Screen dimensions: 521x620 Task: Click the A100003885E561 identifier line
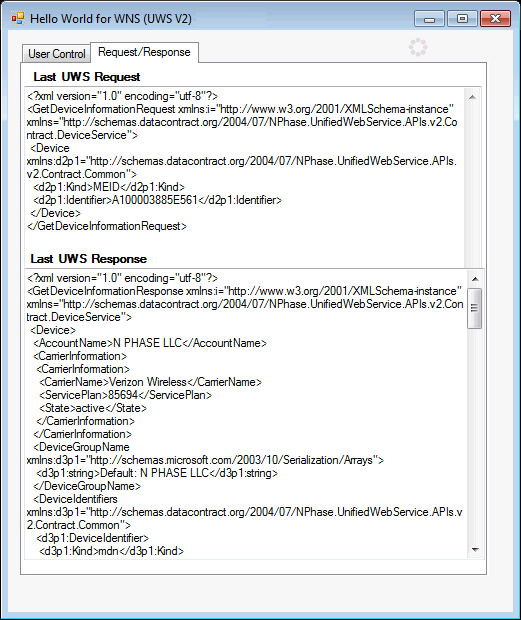[157, 200]
